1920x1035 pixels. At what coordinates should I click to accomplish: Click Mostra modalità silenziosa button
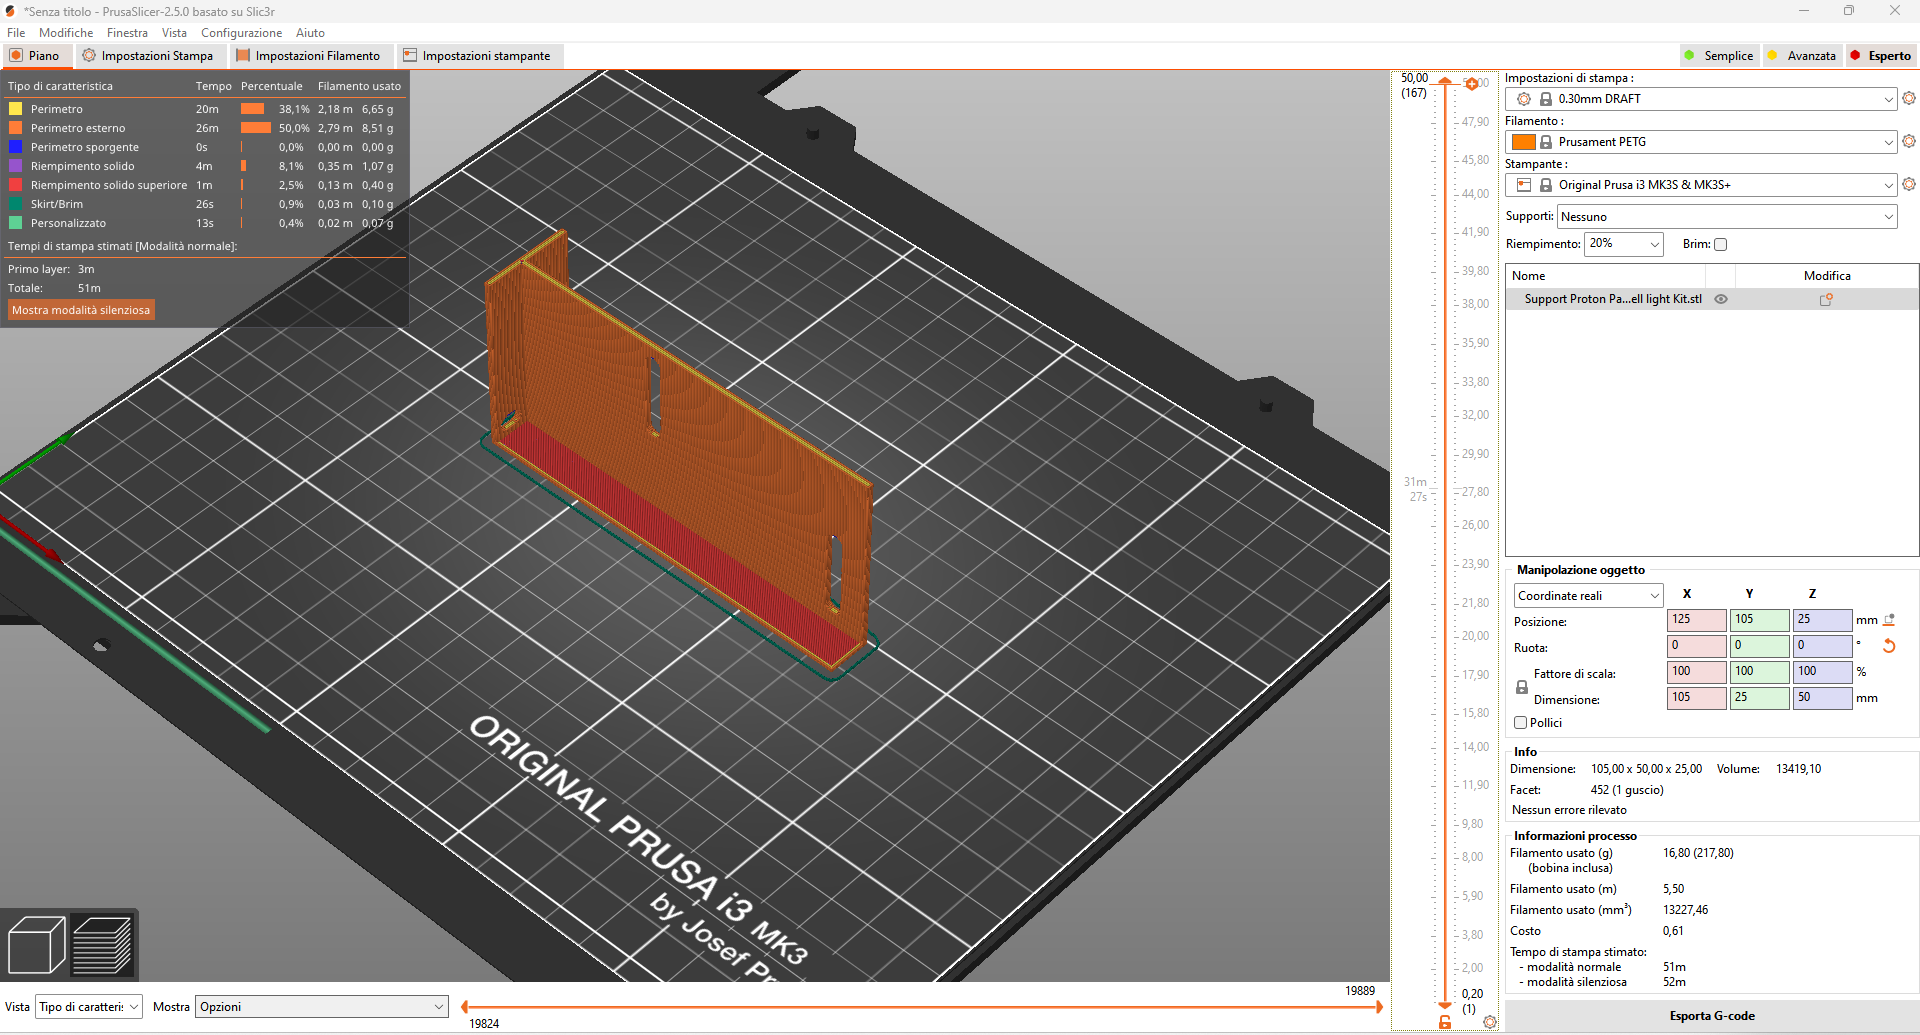[x=81, y=310]
